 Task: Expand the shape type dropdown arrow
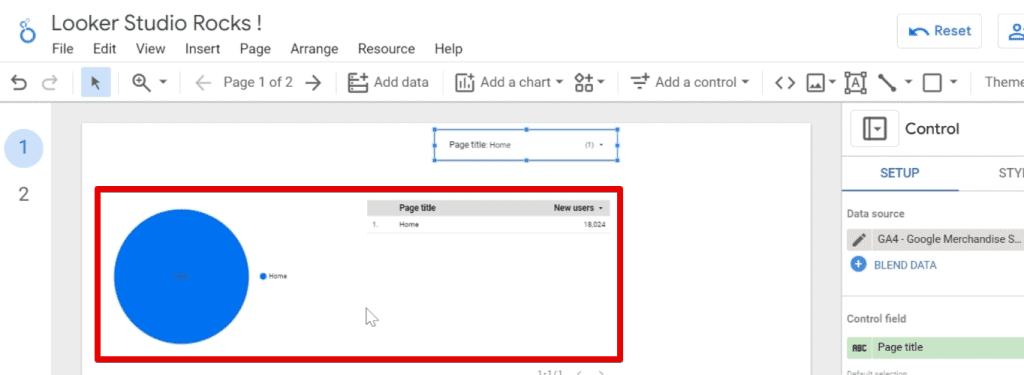point(953,82)
